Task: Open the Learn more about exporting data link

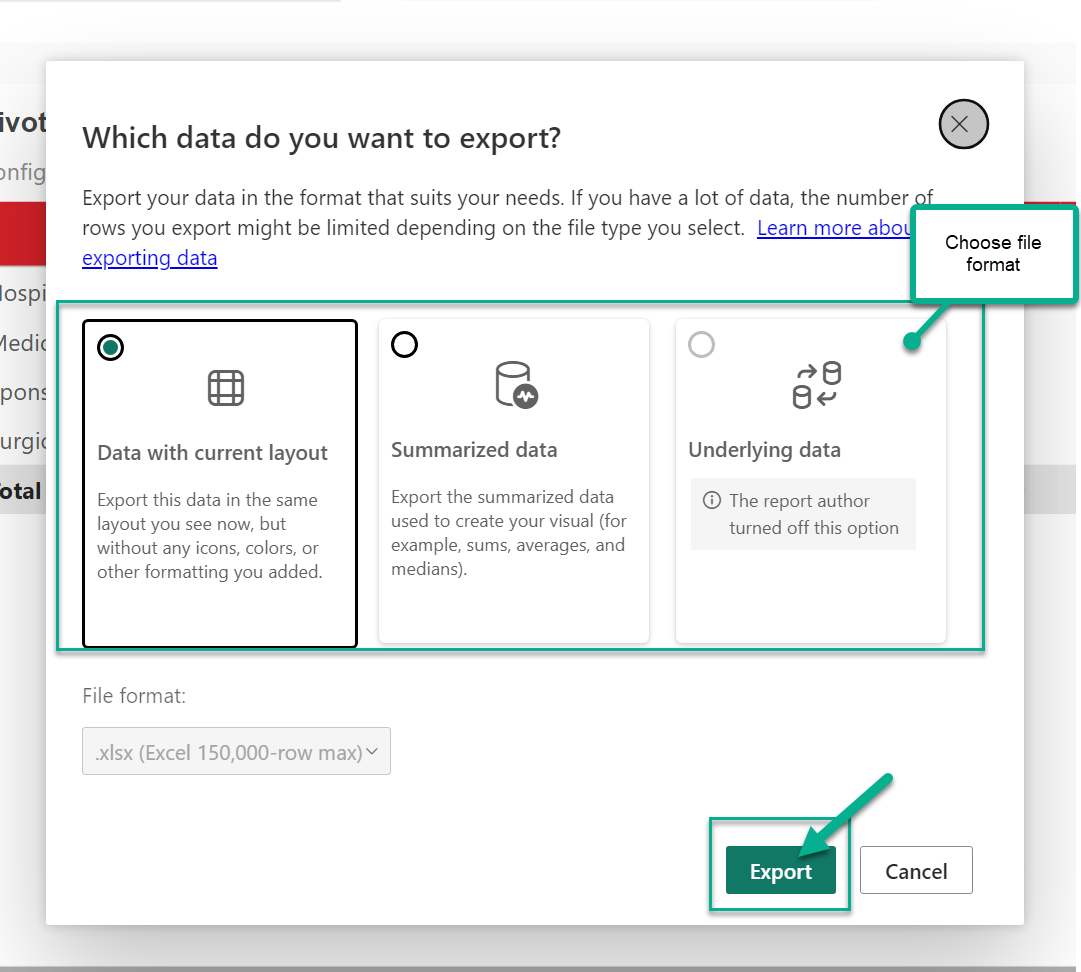Action: 150,258
